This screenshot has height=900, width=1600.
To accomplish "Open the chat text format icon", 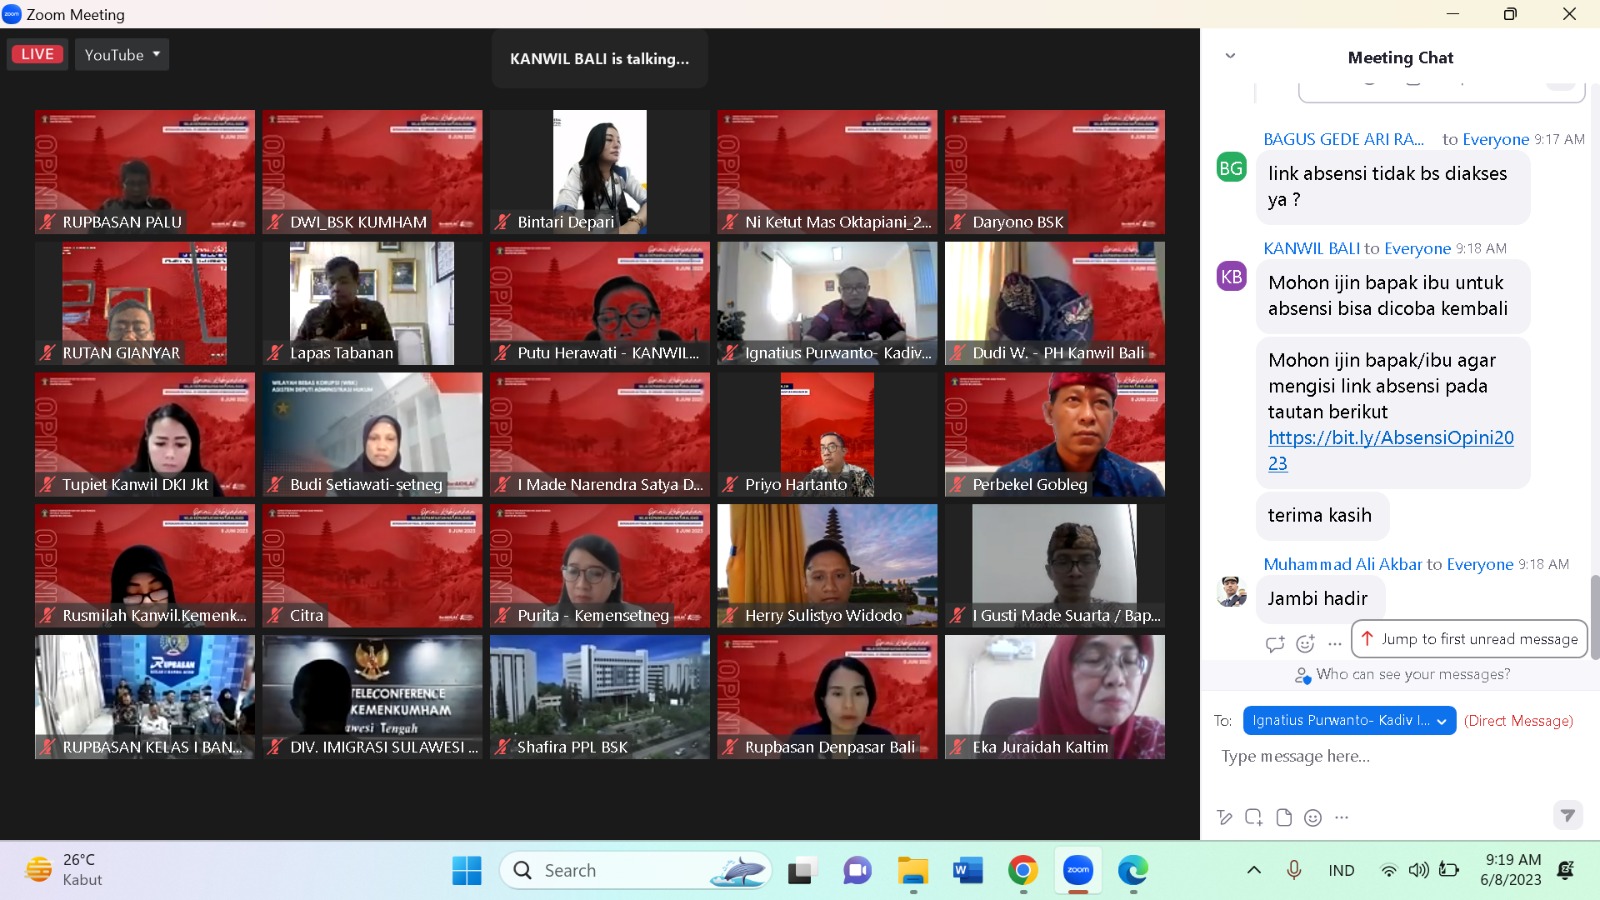I will (x=1225, y=817).
